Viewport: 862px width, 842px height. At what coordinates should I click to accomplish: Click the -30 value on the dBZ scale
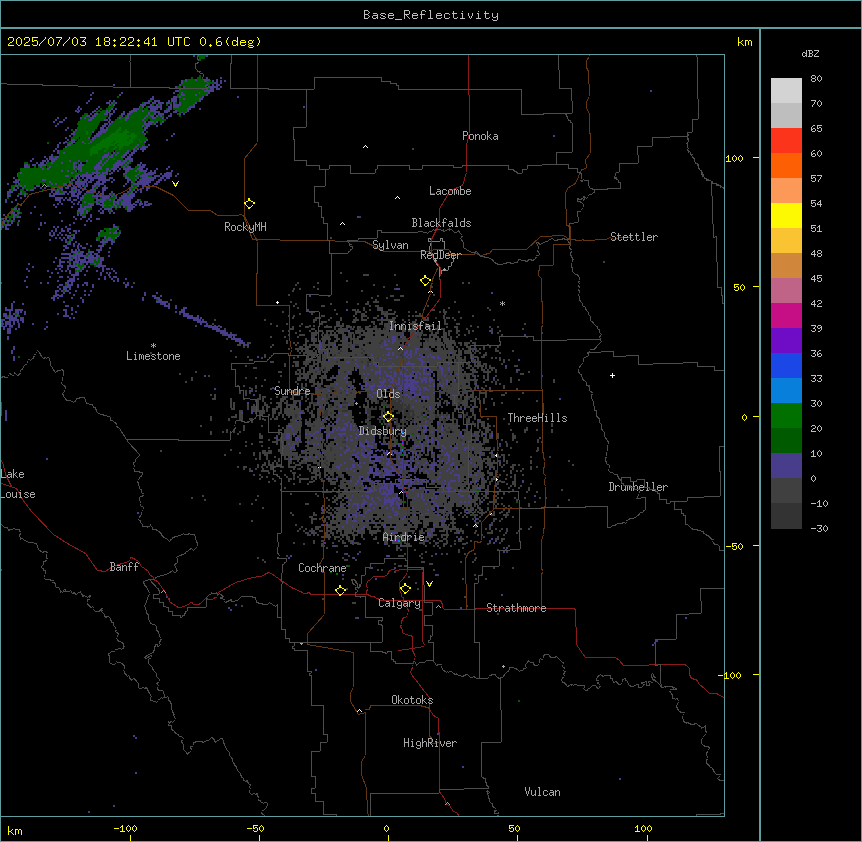(819, 528)
